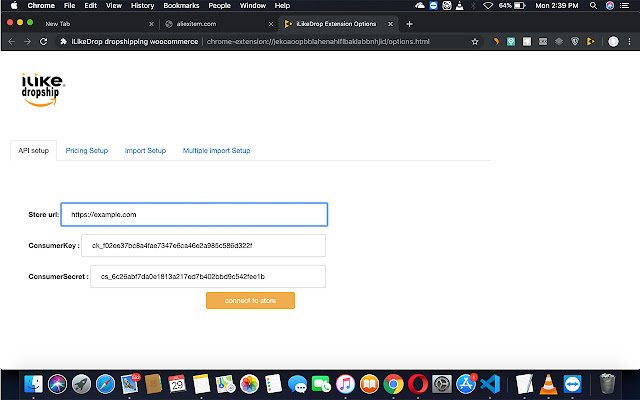Viewport: 640px width, 400px height.
Task: Switch to the Import Setup tab
Action: 145,151
